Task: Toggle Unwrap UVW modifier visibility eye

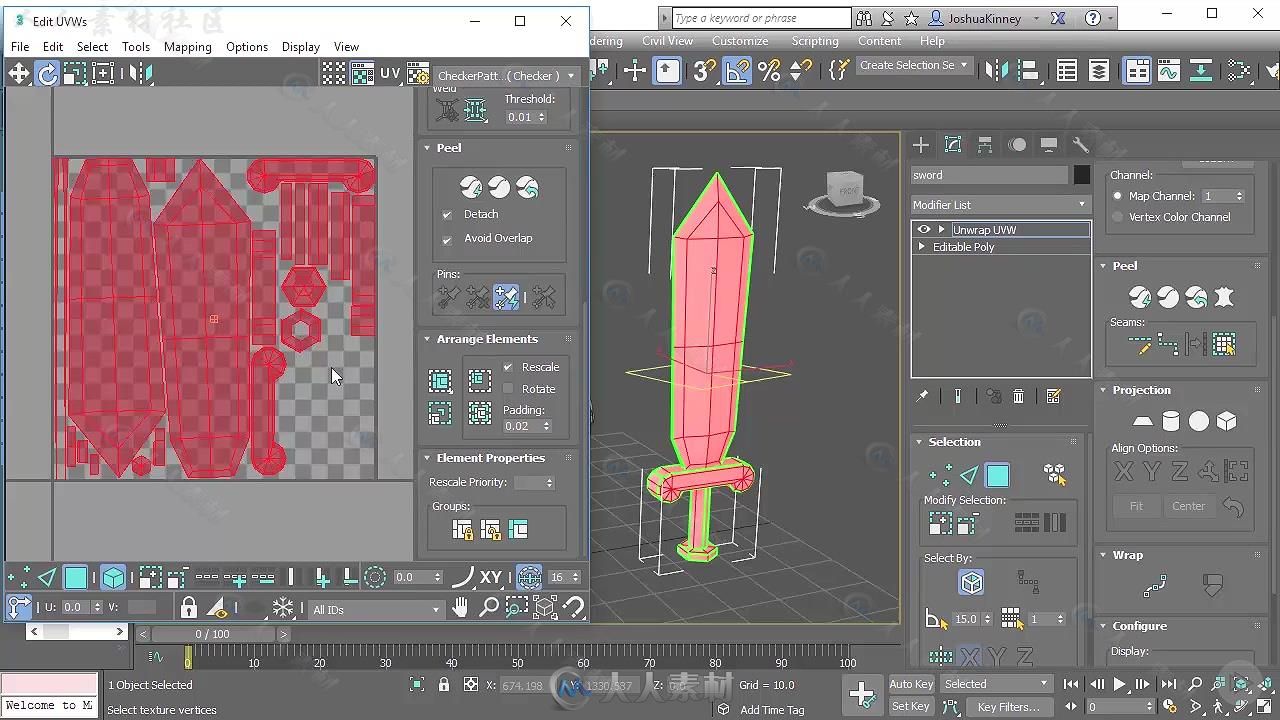Action: [924, 230]
